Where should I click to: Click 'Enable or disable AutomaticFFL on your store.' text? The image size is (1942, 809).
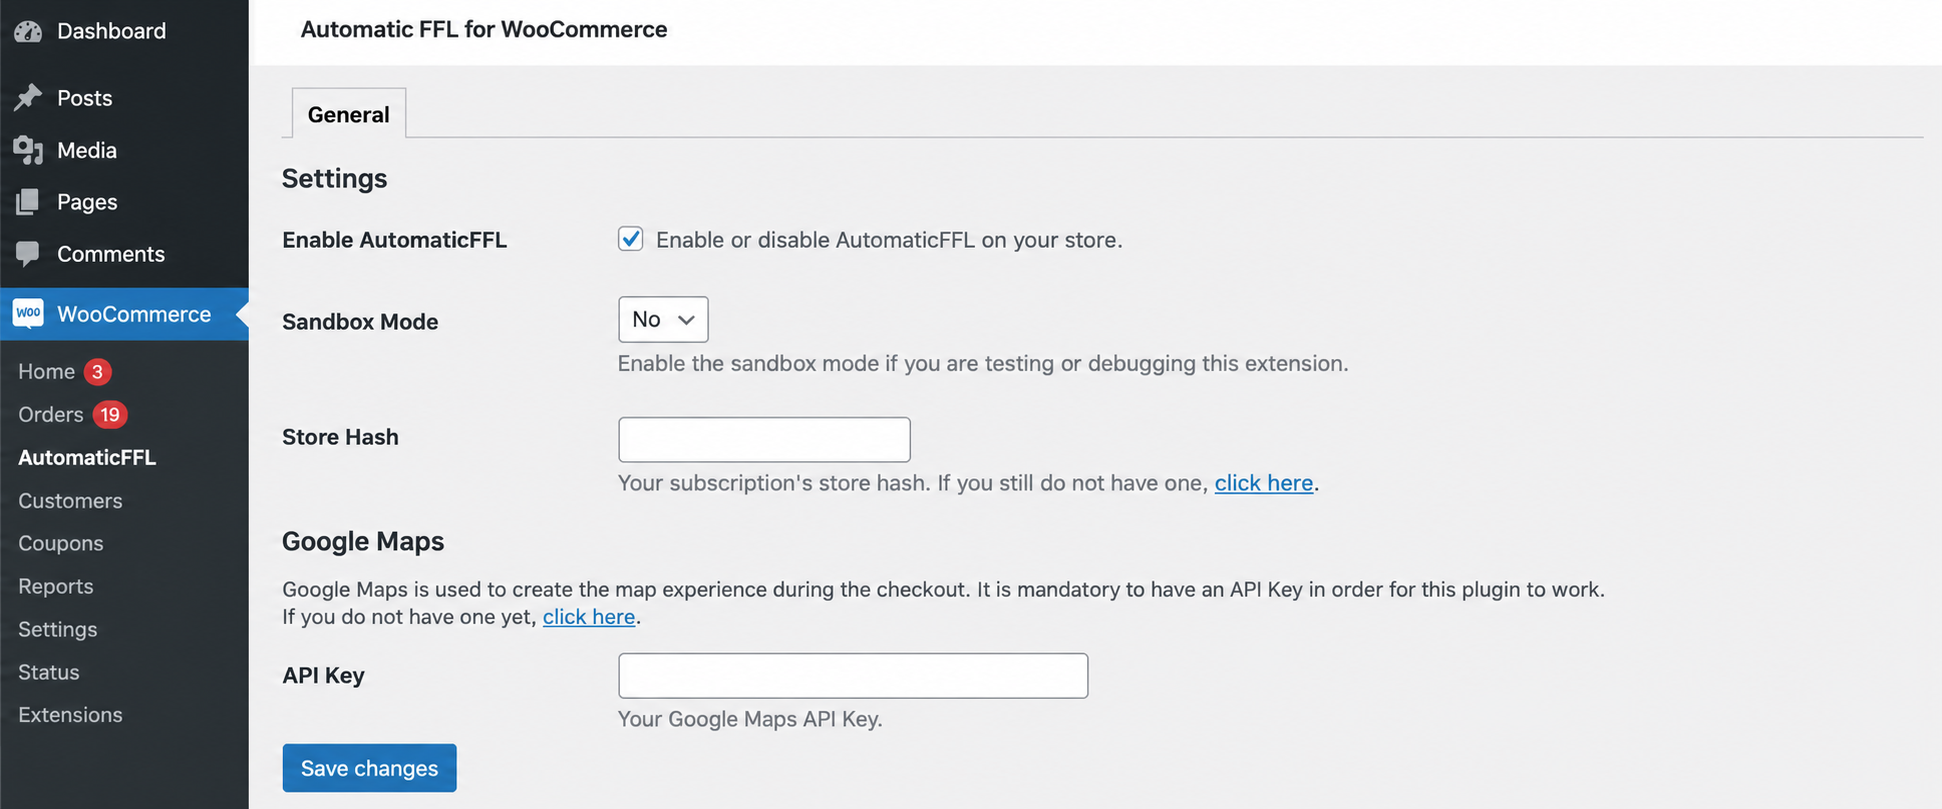tap(889, 240)
